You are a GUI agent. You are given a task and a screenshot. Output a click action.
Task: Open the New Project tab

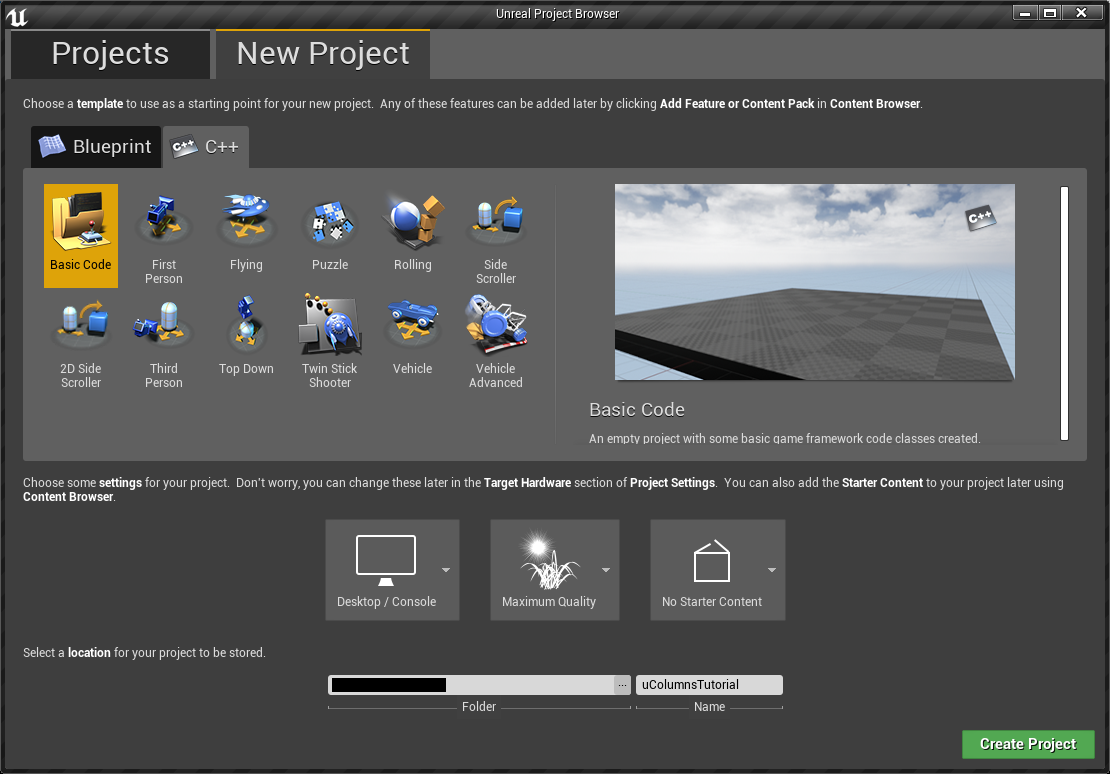coord(323,54)
